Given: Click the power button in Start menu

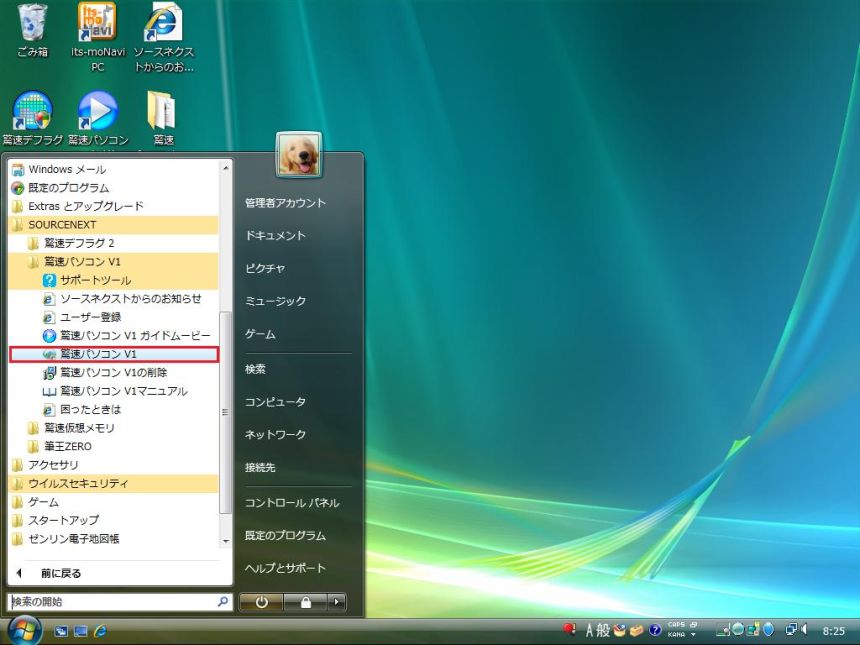Looking at the screenshot, I should tap(261, 602).
